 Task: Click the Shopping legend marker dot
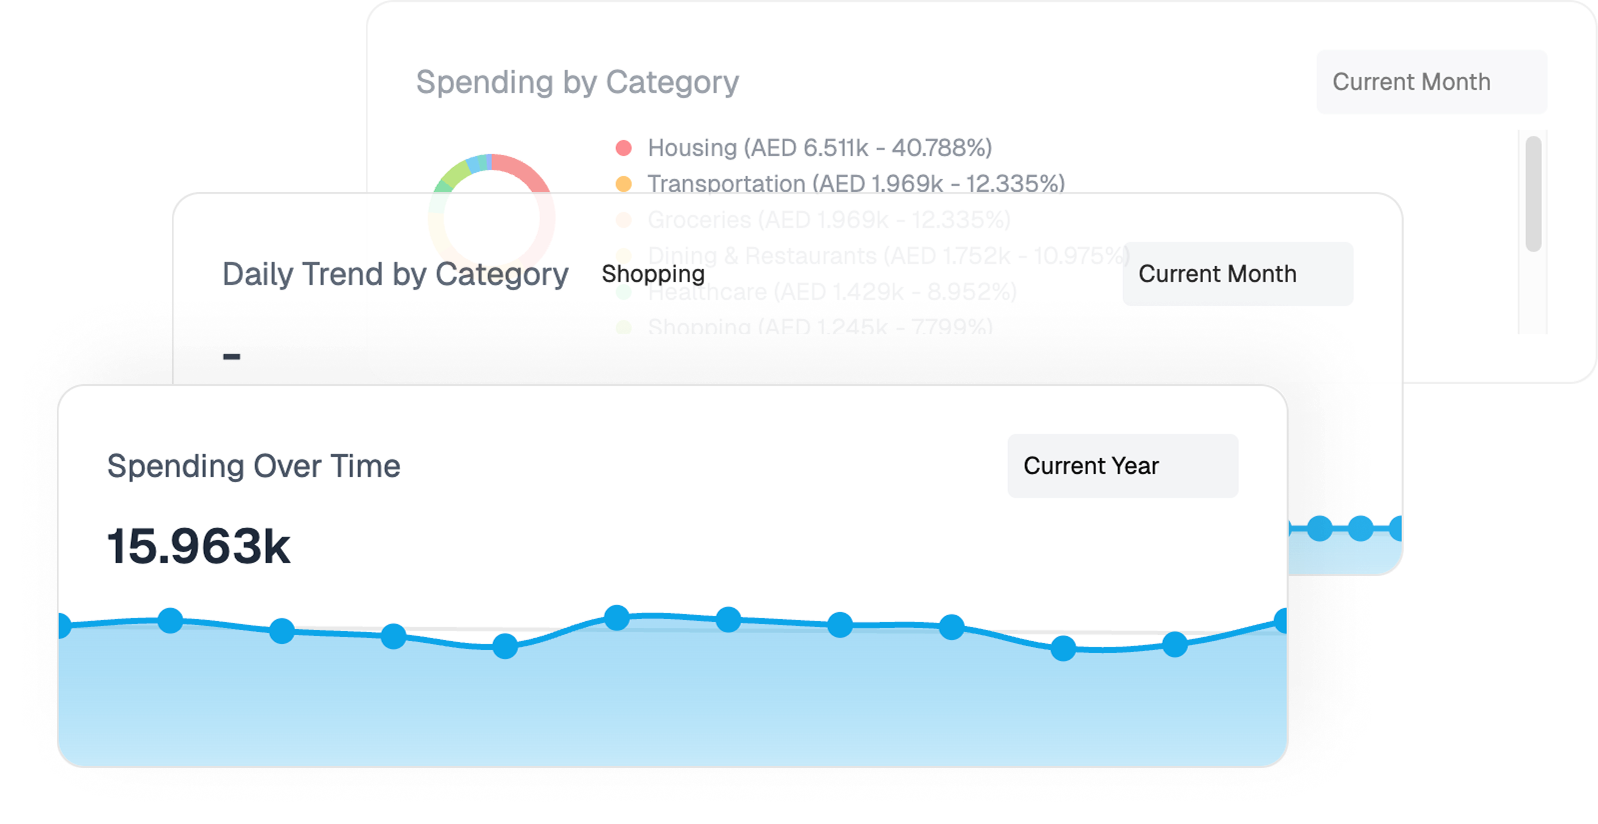pos(624,328)
